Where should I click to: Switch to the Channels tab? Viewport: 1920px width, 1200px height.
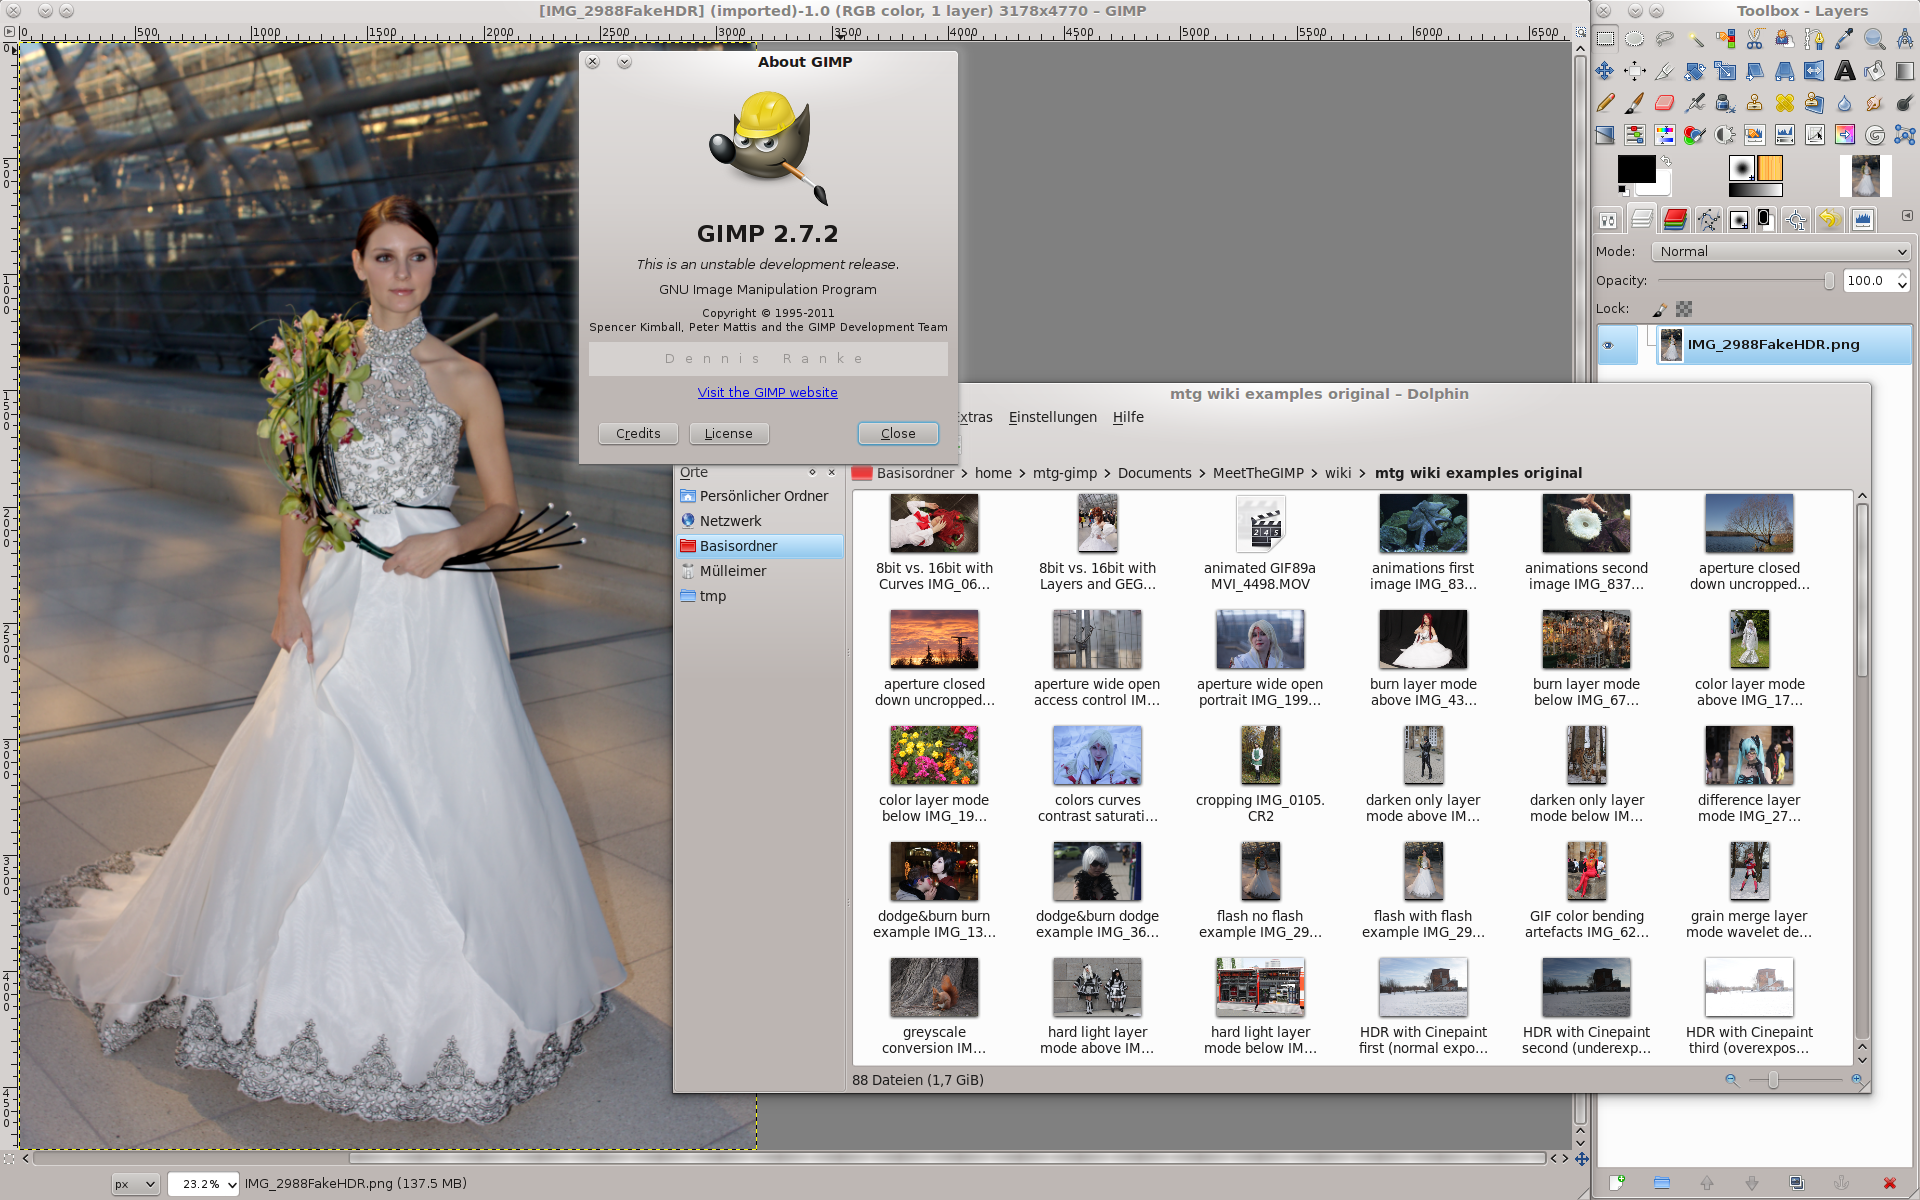click(x=1675, y=219)
